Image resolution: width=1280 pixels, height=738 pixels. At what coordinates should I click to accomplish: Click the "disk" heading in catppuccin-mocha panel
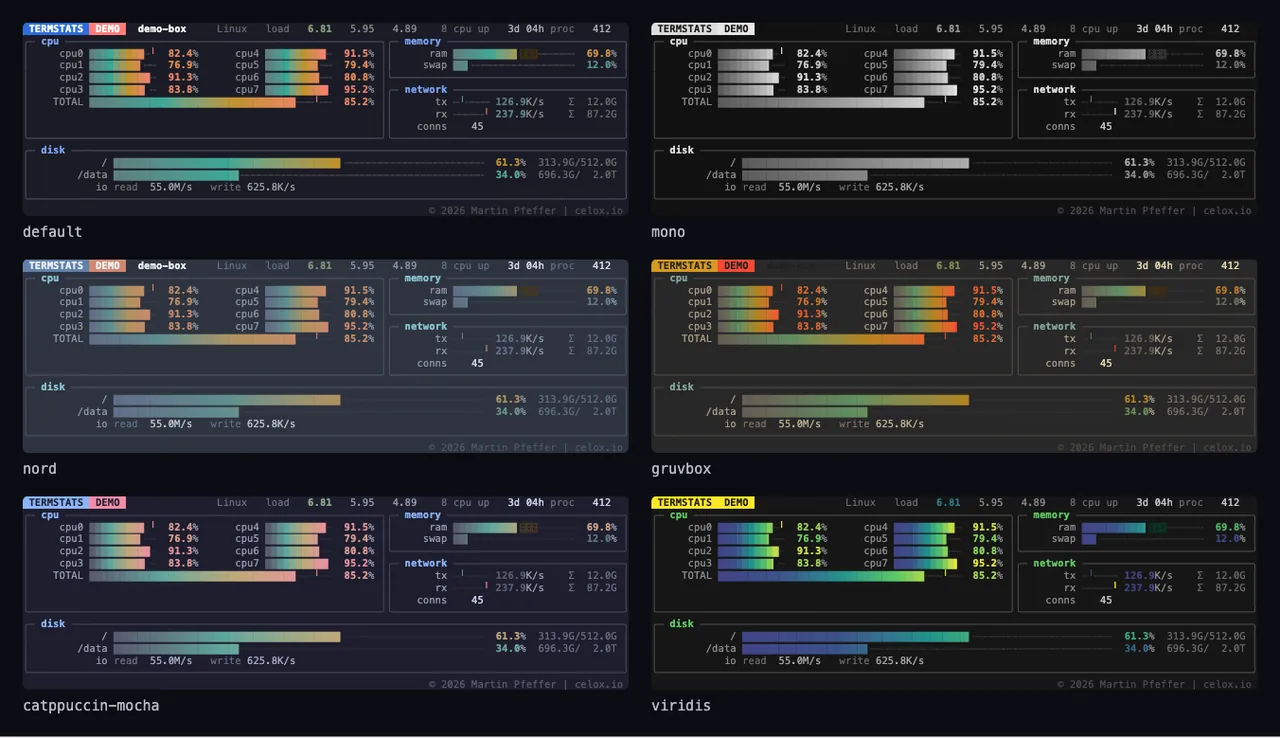pyautogui.click(x=53, y=624)
